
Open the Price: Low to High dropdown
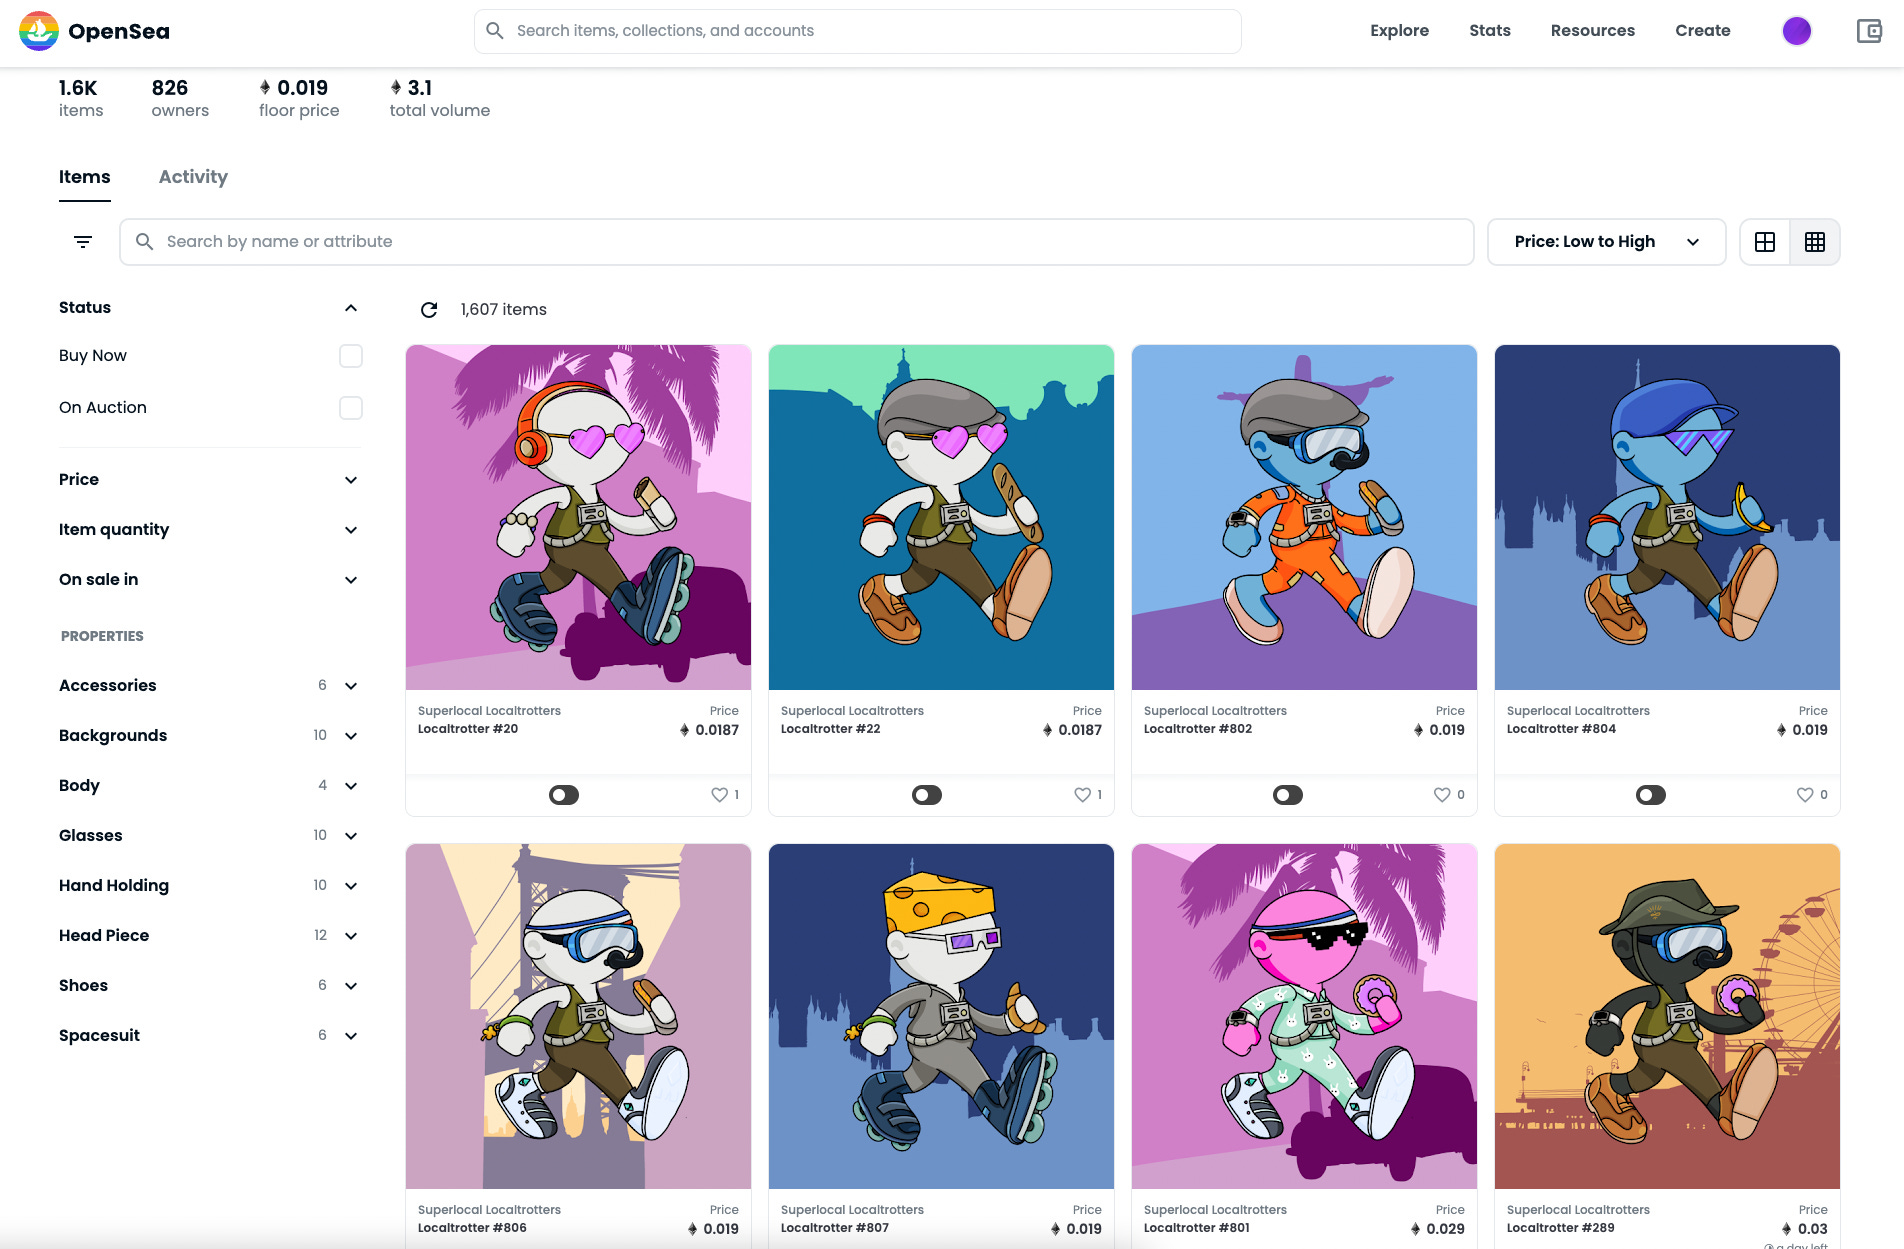(x=1606, y=242)
